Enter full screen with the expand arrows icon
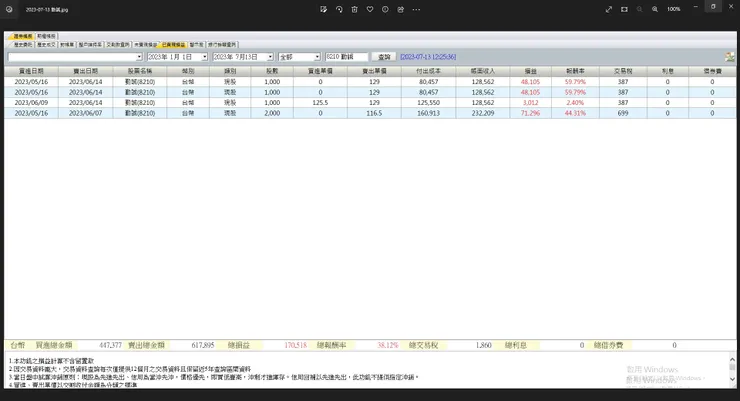Viewport: 740px width, 401px height. coord(609,9)
